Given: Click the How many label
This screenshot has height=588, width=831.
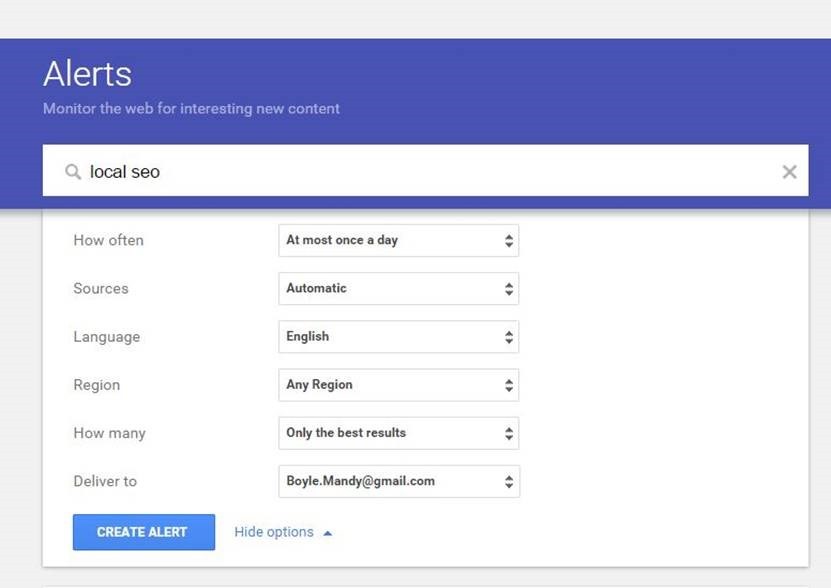Looking at the screenshot, I should click(109, 433).
